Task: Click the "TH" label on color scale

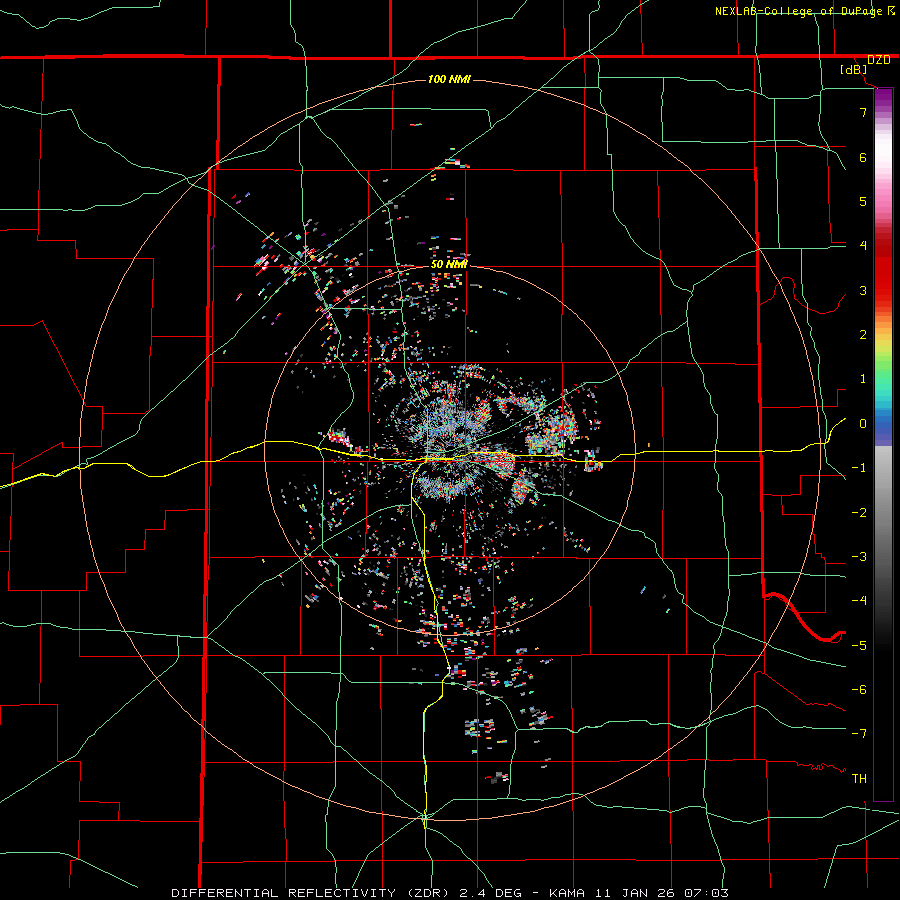Action: coord(859,779)
